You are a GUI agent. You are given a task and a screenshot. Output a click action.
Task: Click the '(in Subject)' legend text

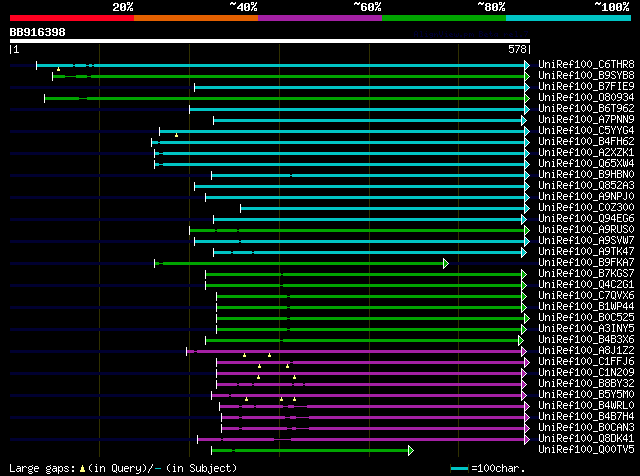[202, 468]
